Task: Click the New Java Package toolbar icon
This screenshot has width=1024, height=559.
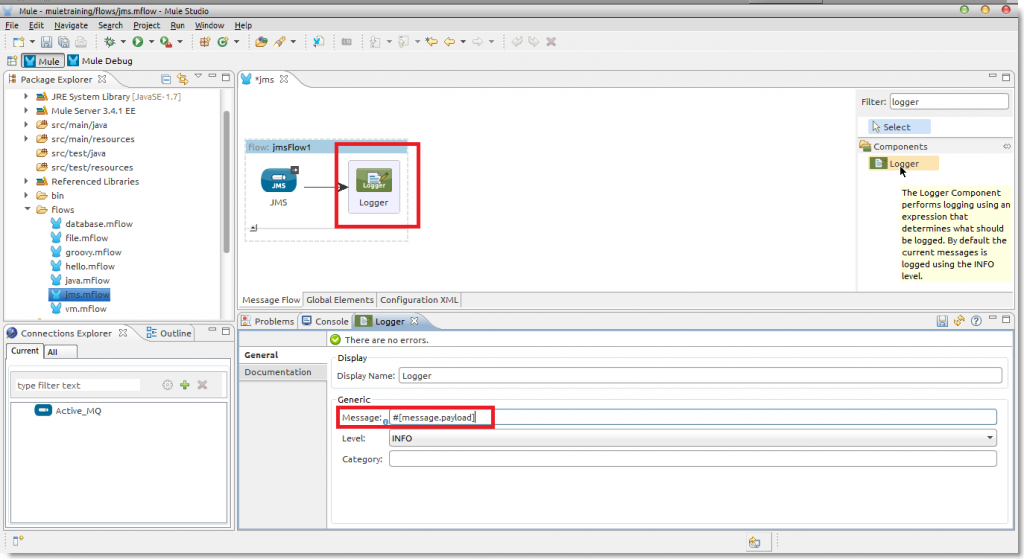Action: click(204, 42)
